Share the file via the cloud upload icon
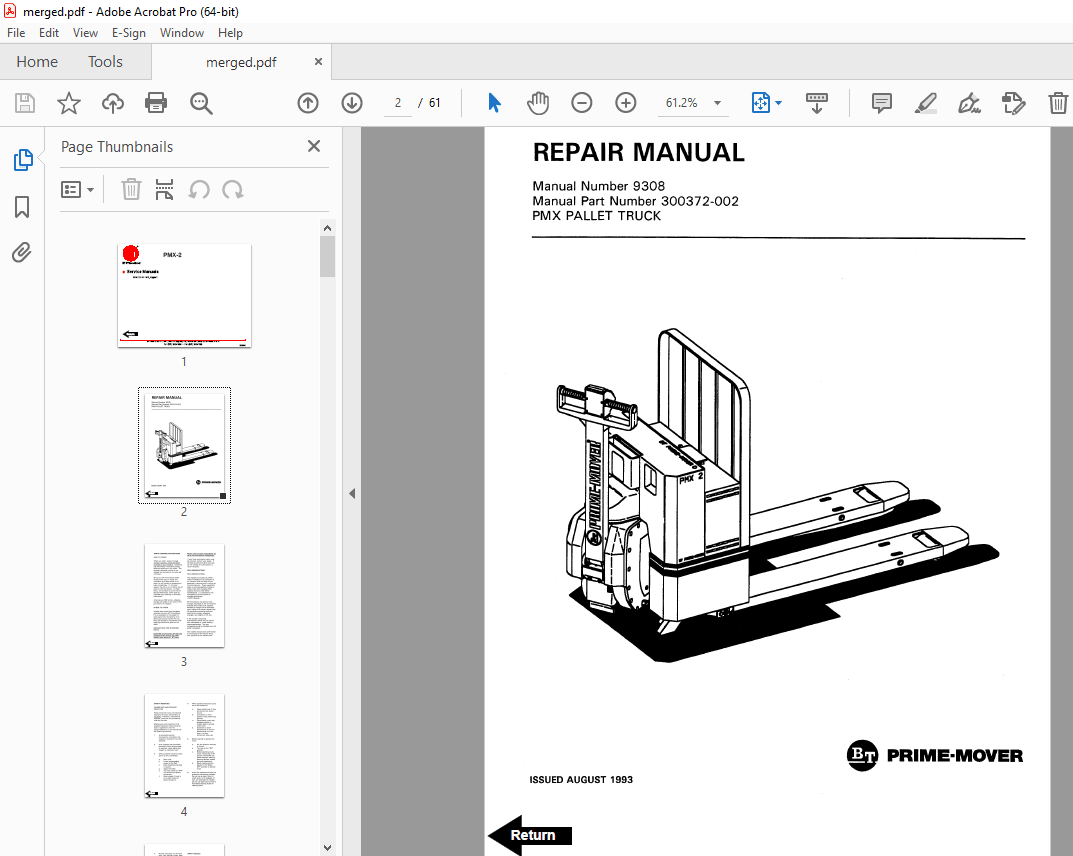1073x856 pixels. click(x=112, y=102)
